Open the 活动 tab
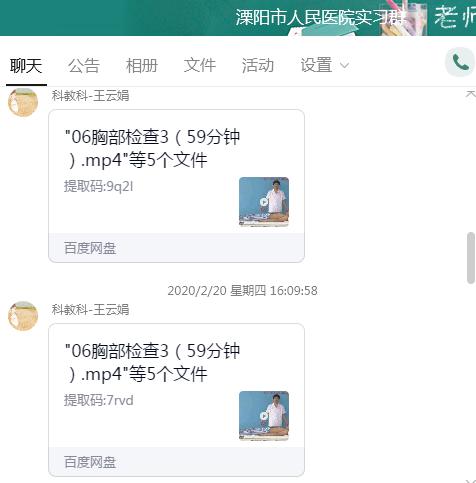Viewport: 476px width, 483px height. click(258, 65)
